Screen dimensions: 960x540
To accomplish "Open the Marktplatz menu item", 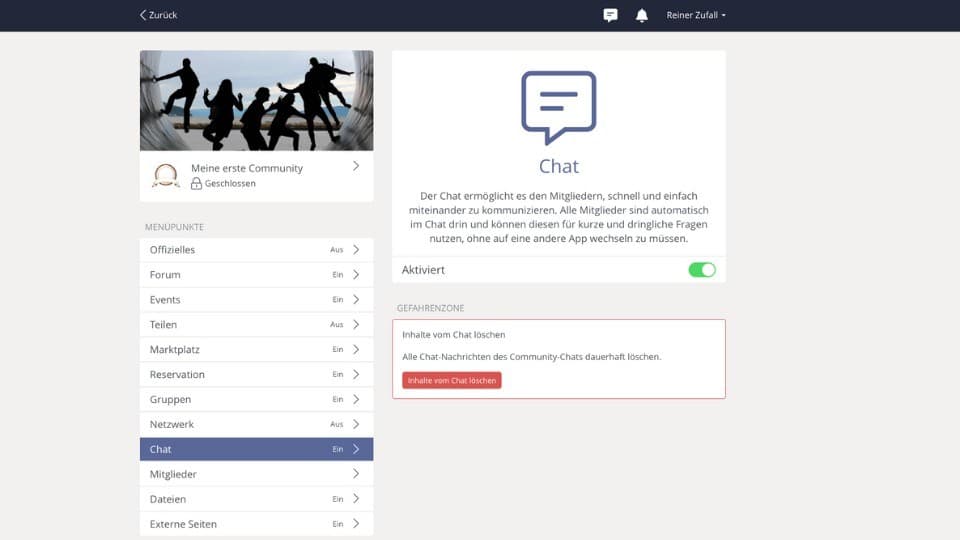I will [x=257, y=350].
